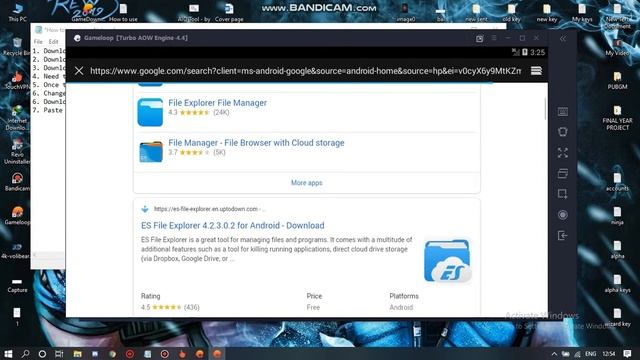Image resolution: width=640 pixels, height=360 pixels.
Task: Select the My keys desktop file
Action: pos(582,12)
